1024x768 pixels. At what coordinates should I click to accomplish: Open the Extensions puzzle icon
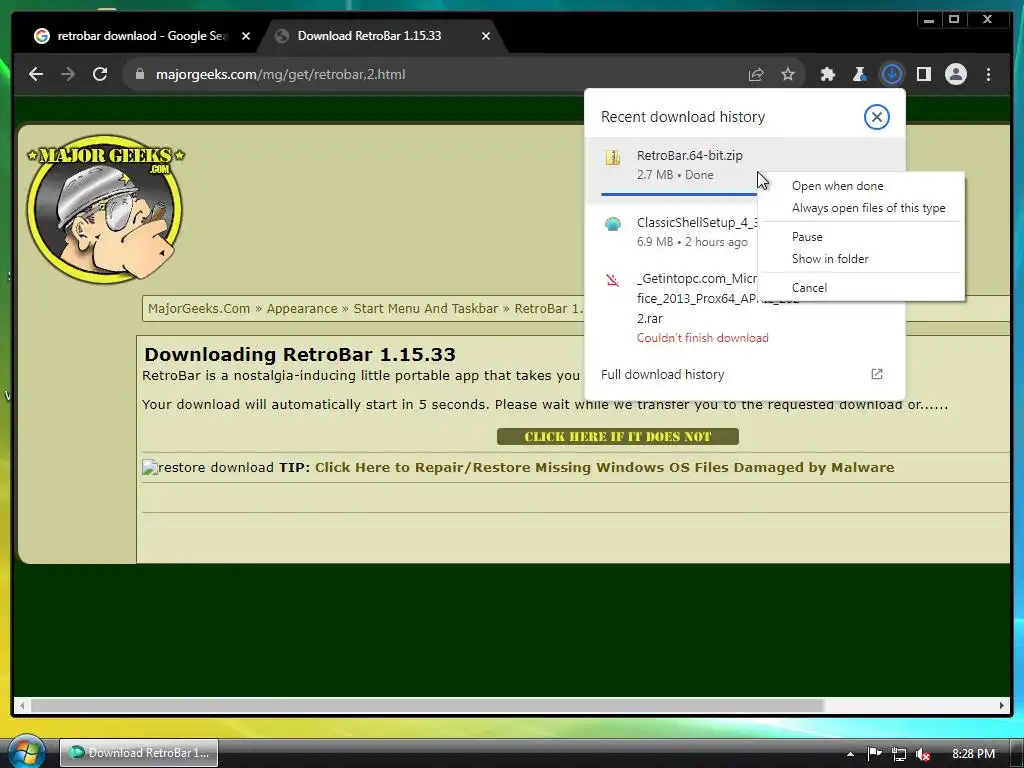coord(827,74)
